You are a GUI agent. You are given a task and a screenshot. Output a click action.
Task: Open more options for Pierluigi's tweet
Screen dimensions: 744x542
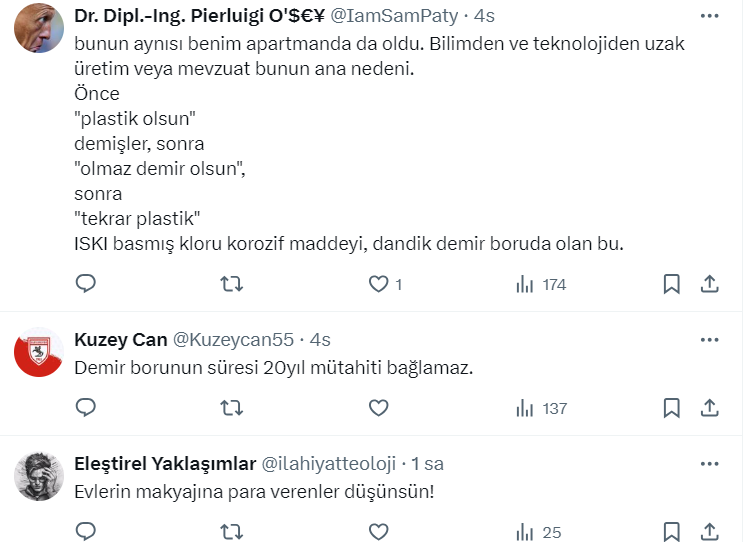point(709,16)
